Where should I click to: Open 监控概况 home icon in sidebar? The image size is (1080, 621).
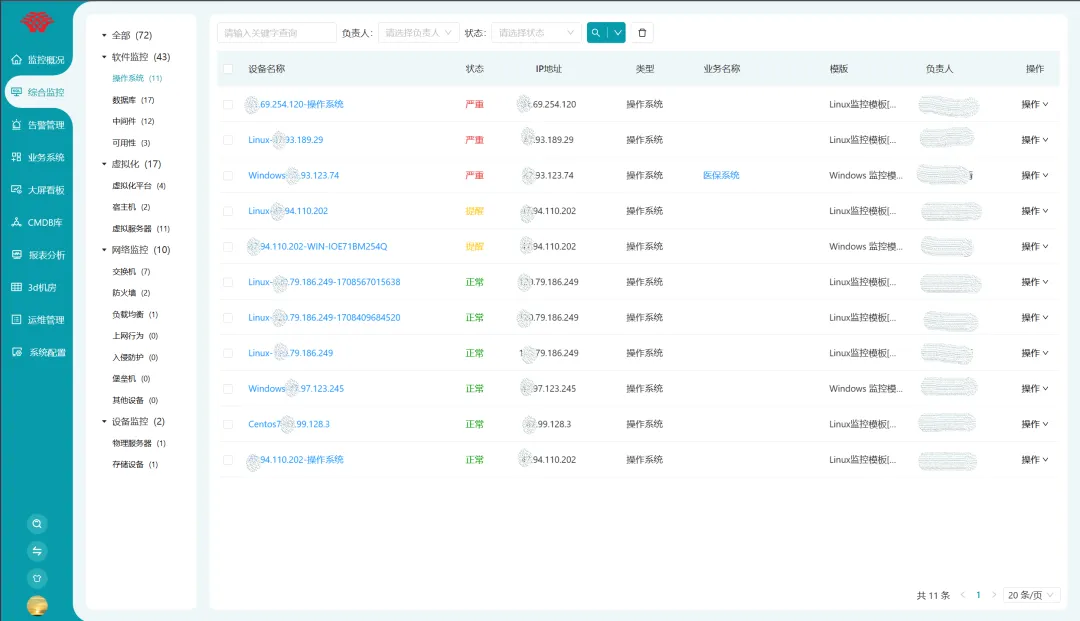click(17, 60)
